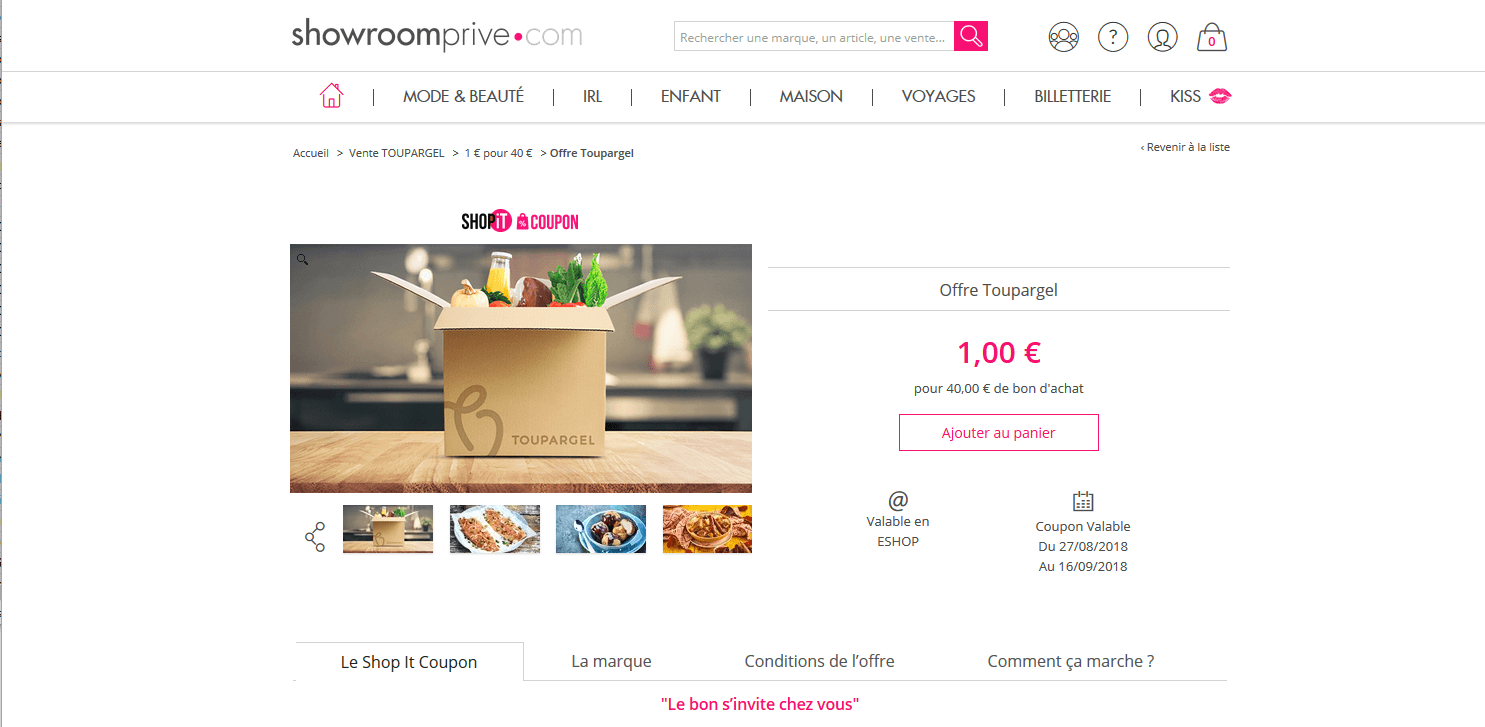Image resolution: width=1485 pixels, height=727 pixels.
Task: Click the question mark help icon
Action: tap(1113, 37)
